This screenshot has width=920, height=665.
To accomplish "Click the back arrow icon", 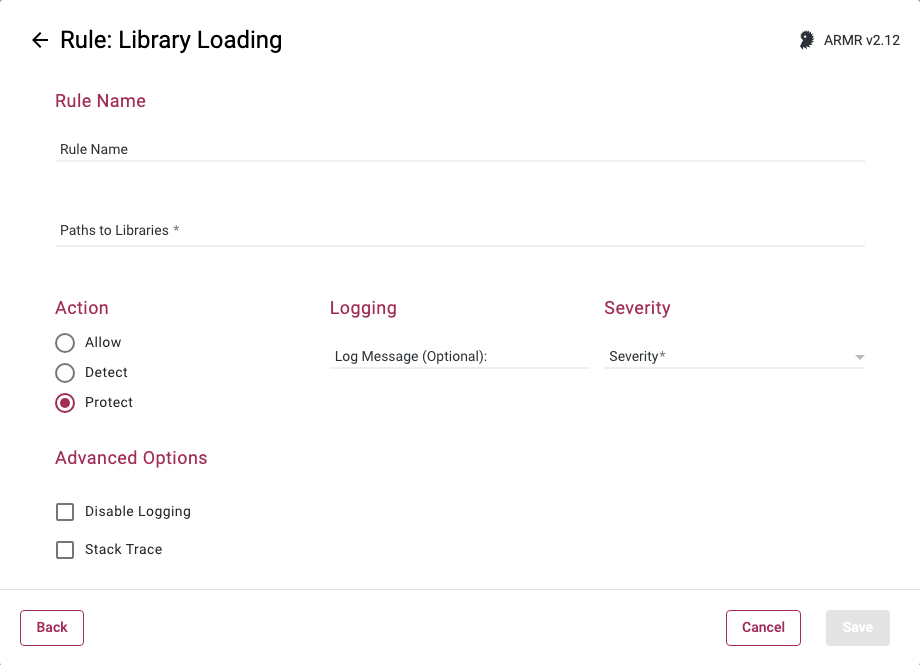I will [x=40, y=40].
